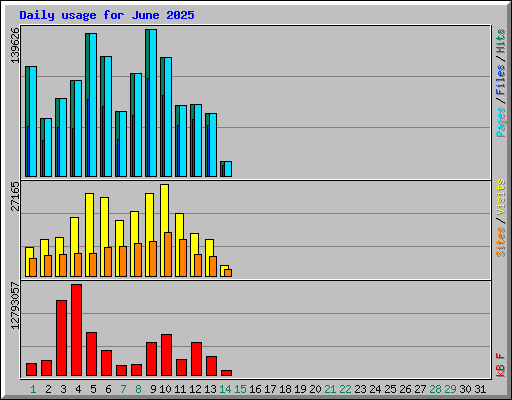The image size is (512, 400).
Task: Click day 14 on the x-axis
Action: (225, 389)
